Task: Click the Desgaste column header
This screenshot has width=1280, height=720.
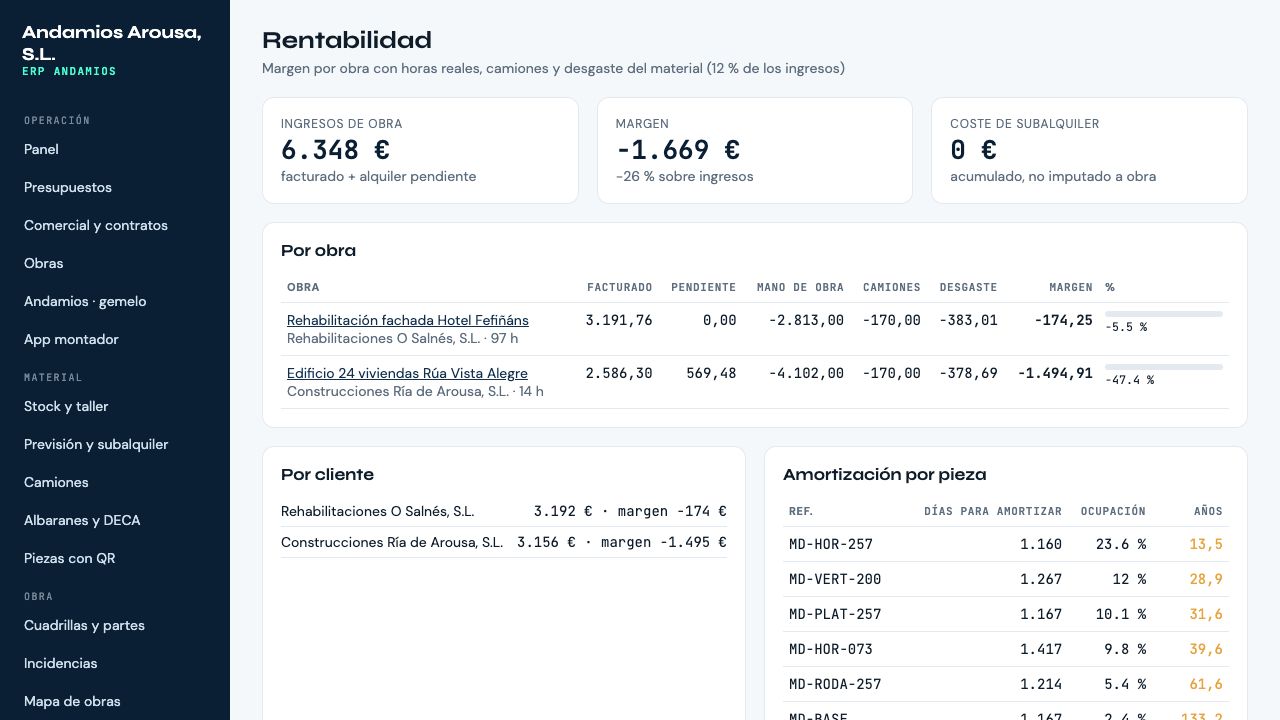Action: (968, 287)
